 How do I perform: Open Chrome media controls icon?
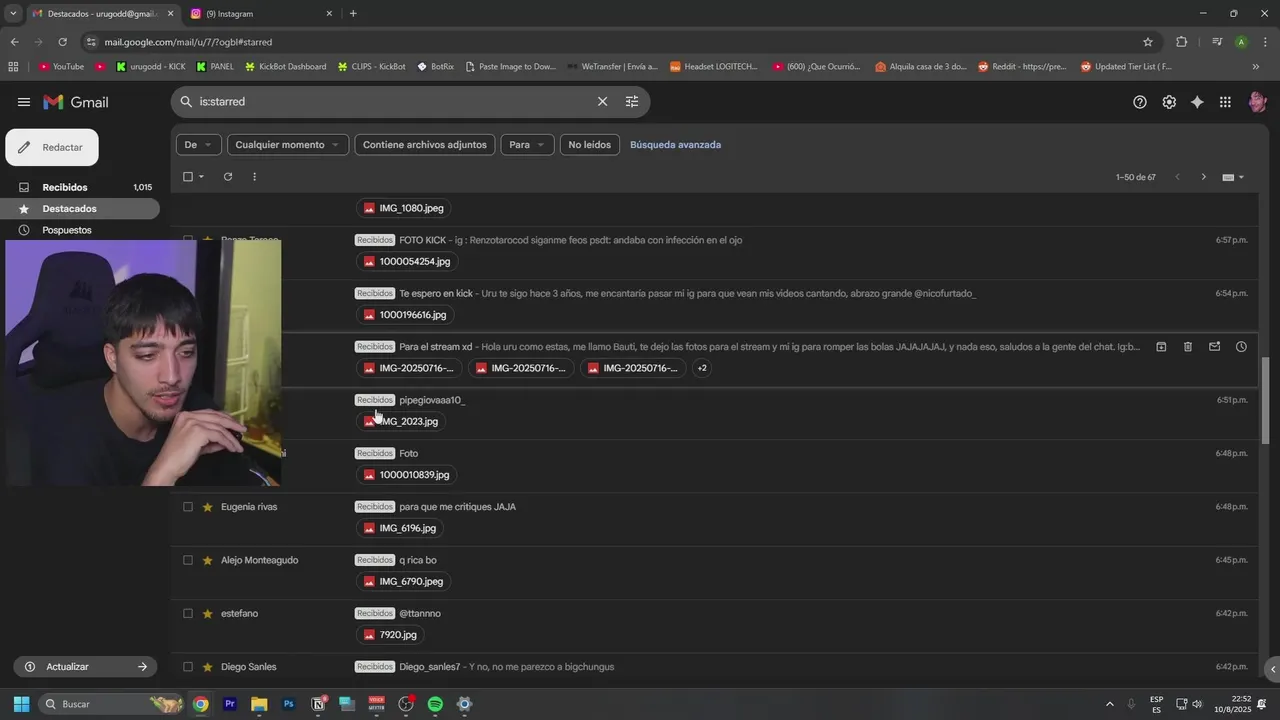click(1217, 42)
